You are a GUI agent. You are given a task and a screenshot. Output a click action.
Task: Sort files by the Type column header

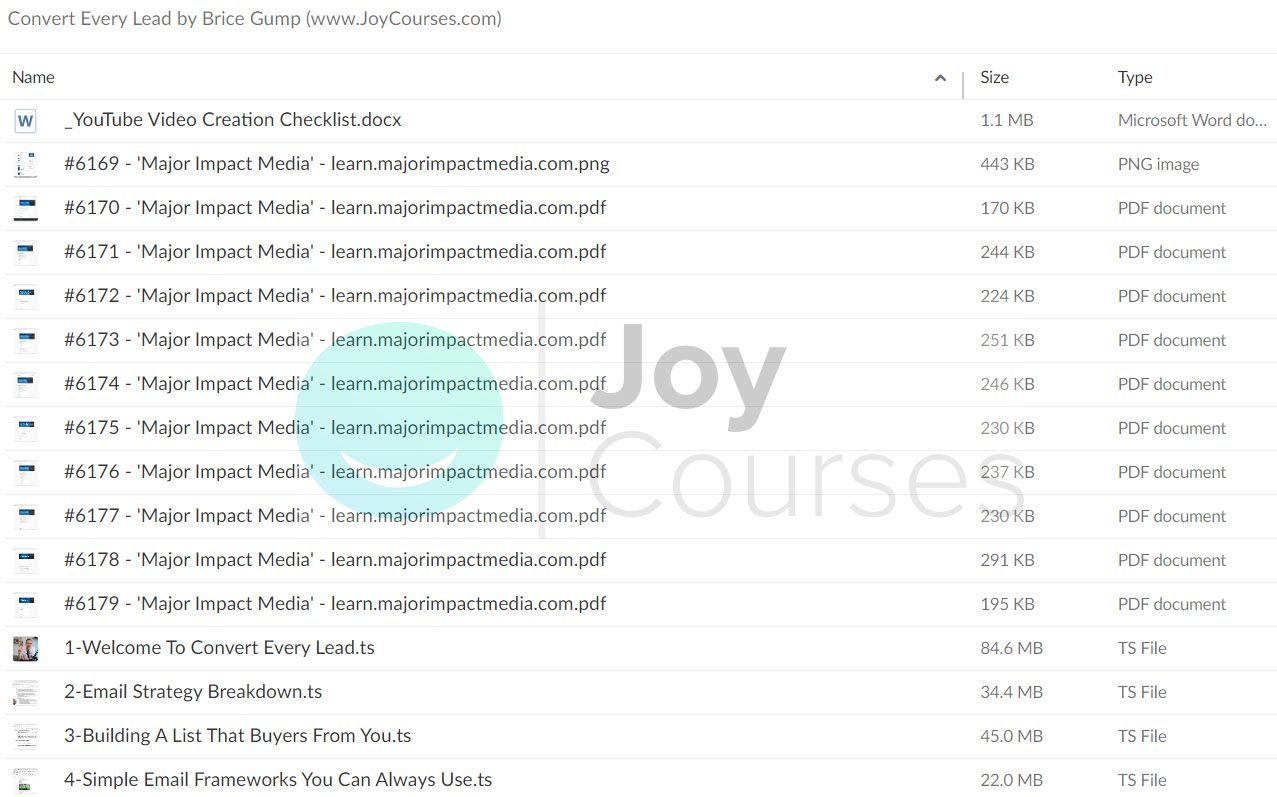pos(1135,77)
